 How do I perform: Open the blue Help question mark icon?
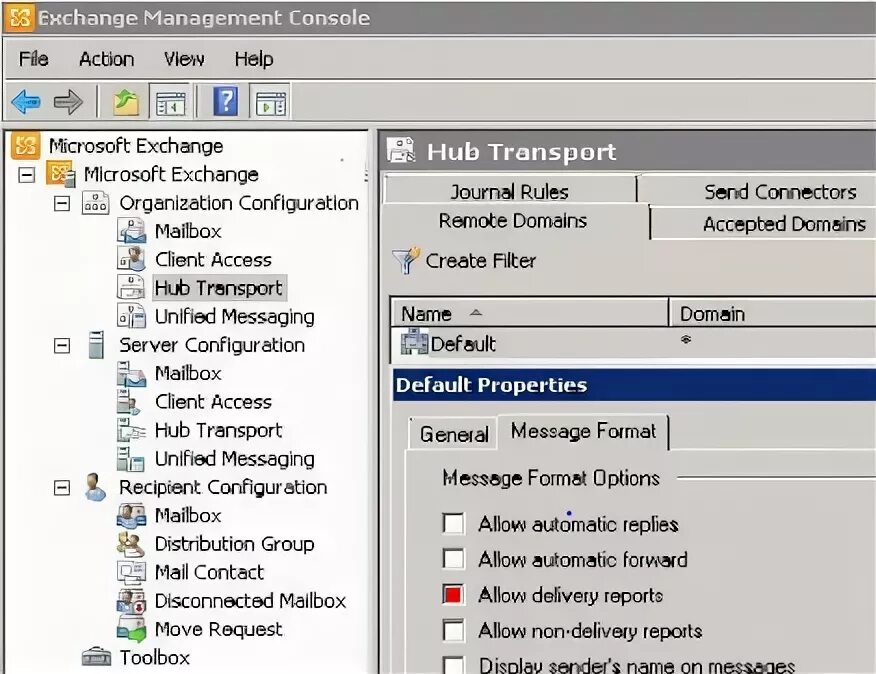226,102
